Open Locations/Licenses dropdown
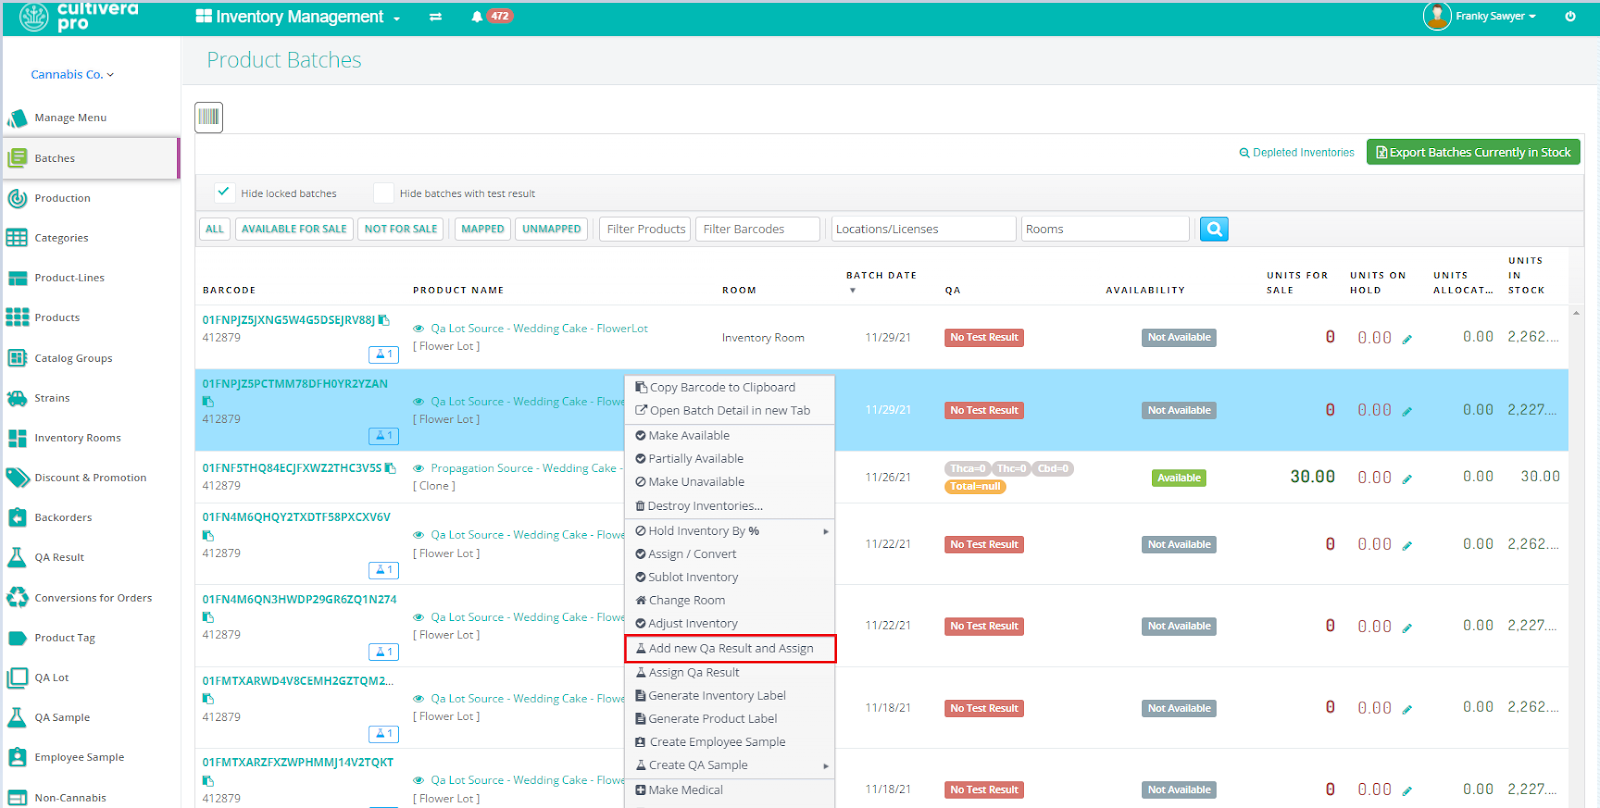The image size is (1600, 808). (924, 229)
